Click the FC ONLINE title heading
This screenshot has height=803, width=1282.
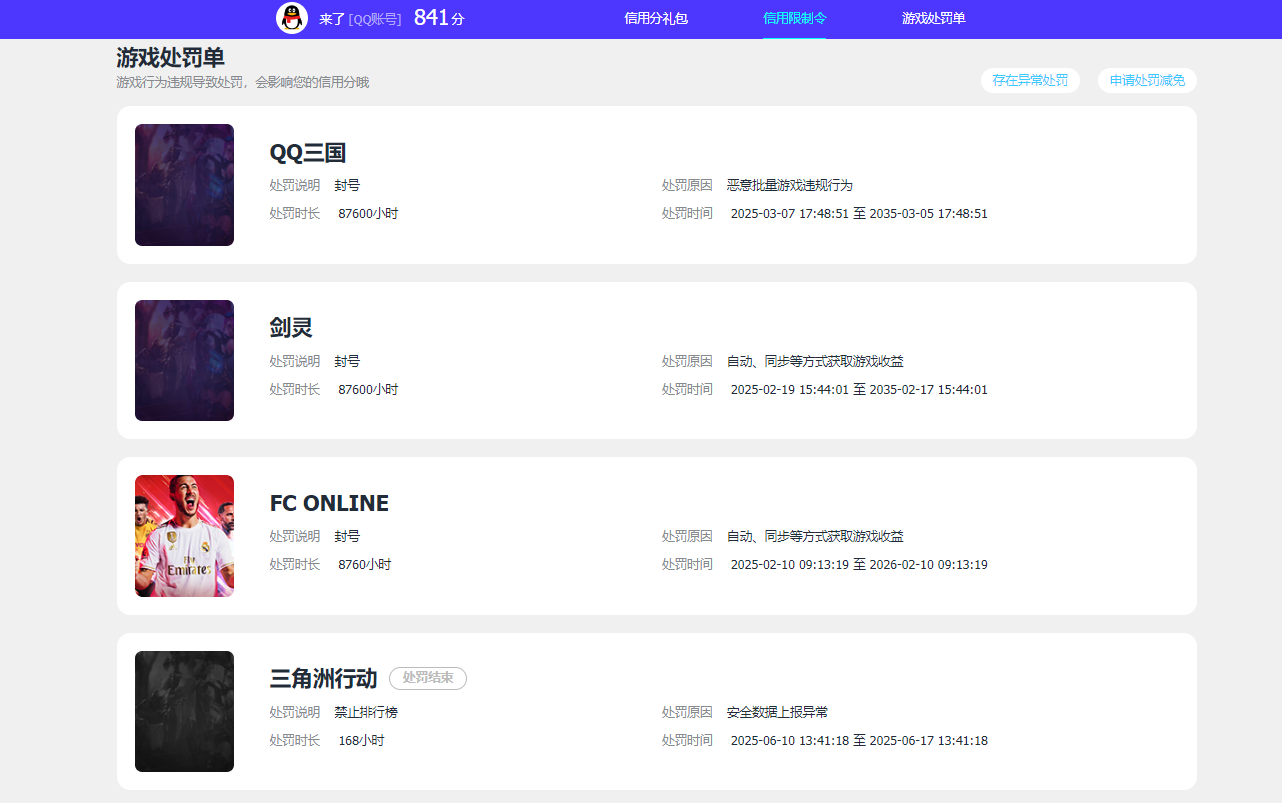point(328,503)
